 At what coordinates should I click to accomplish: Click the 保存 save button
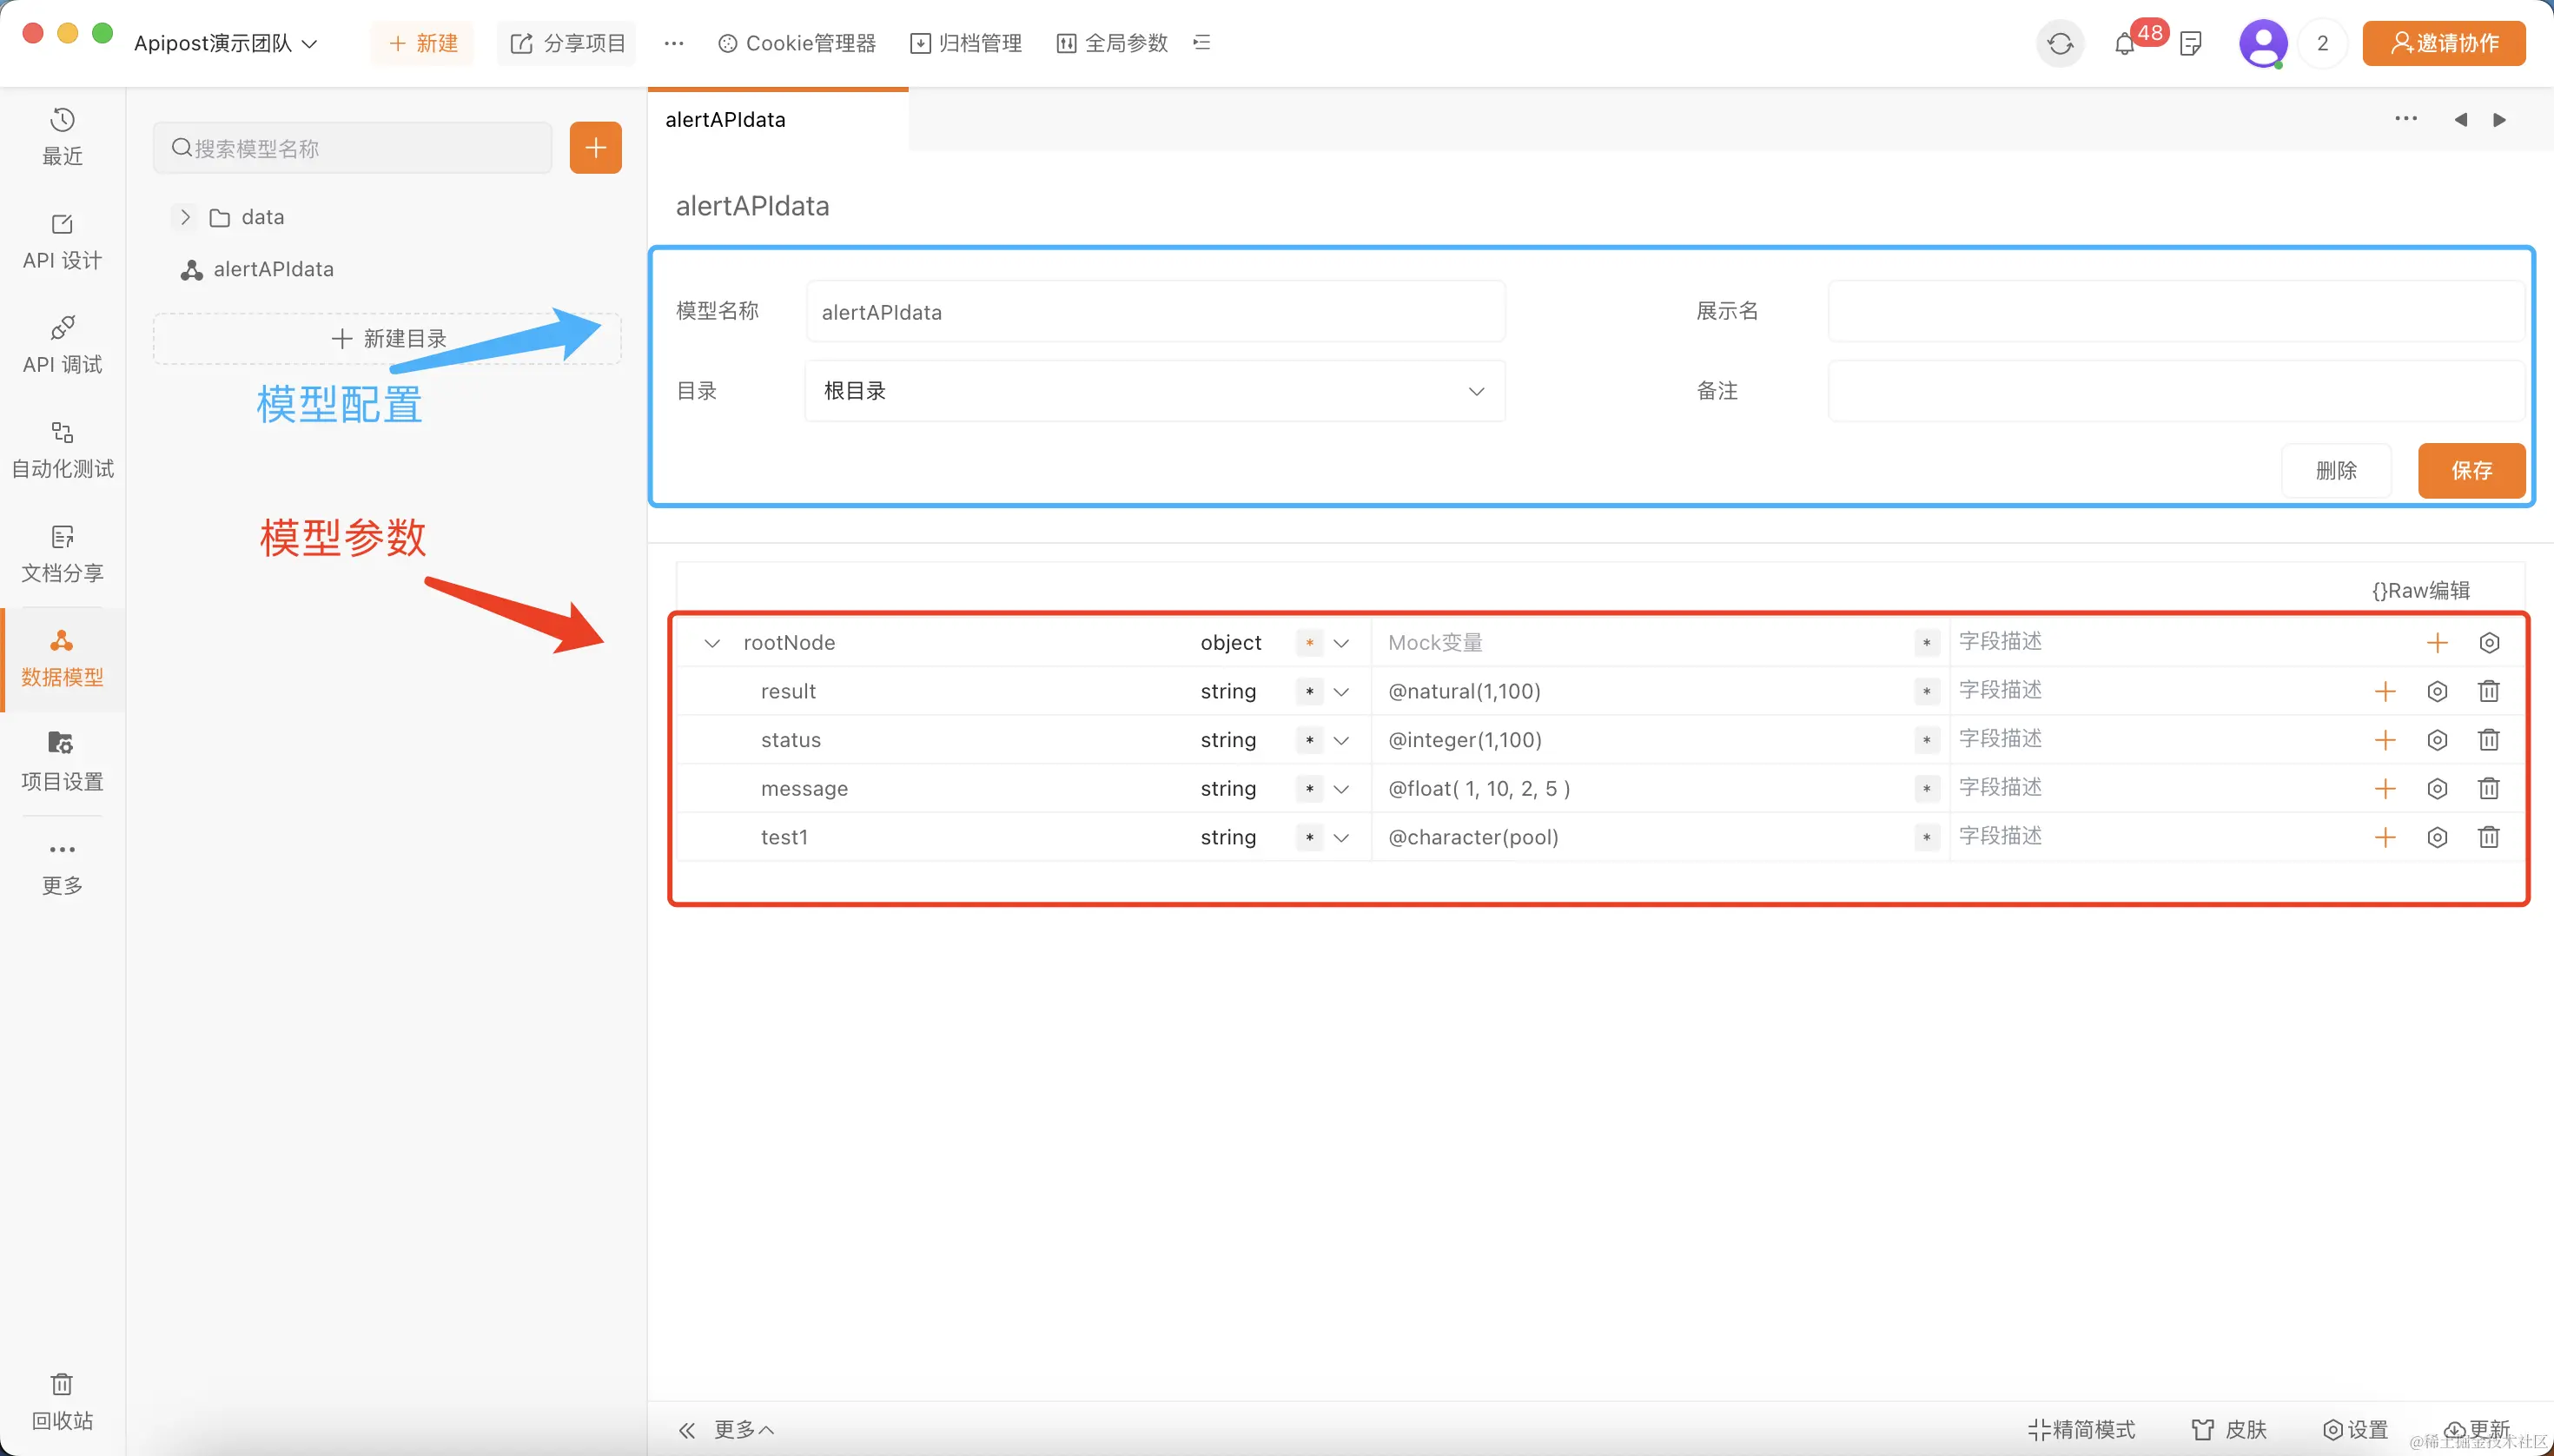pos(2471,470)
